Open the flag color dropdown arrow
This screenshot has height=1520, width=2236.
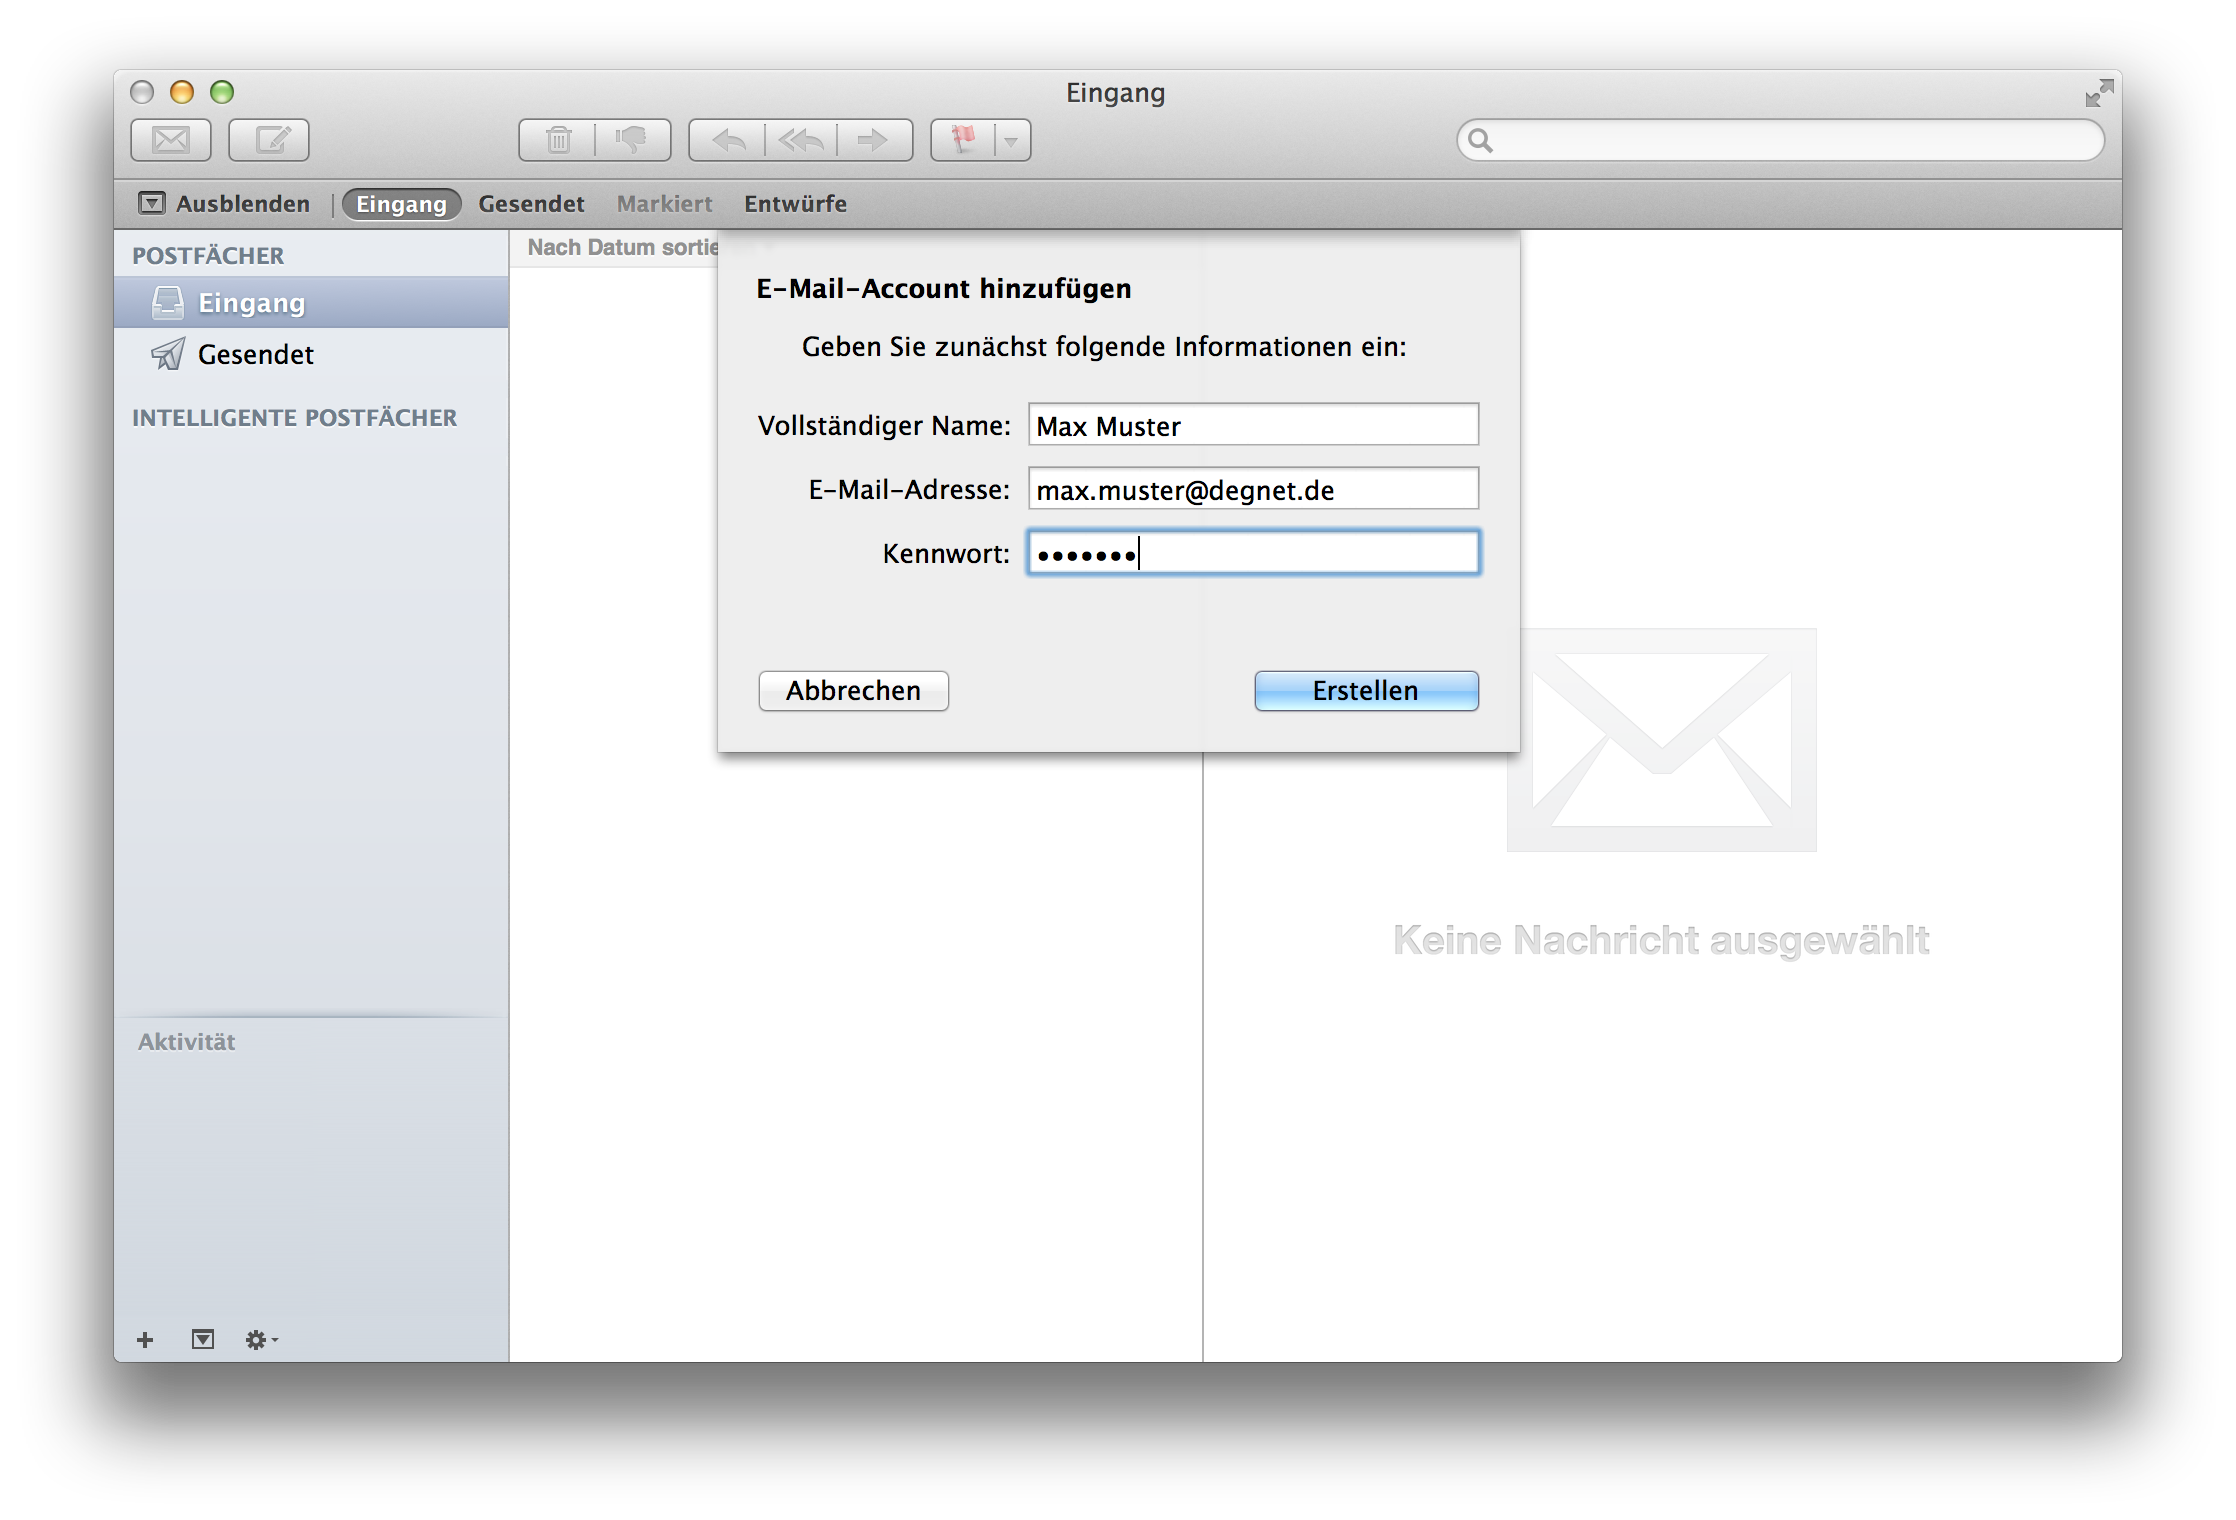(x=1011, y=141)
